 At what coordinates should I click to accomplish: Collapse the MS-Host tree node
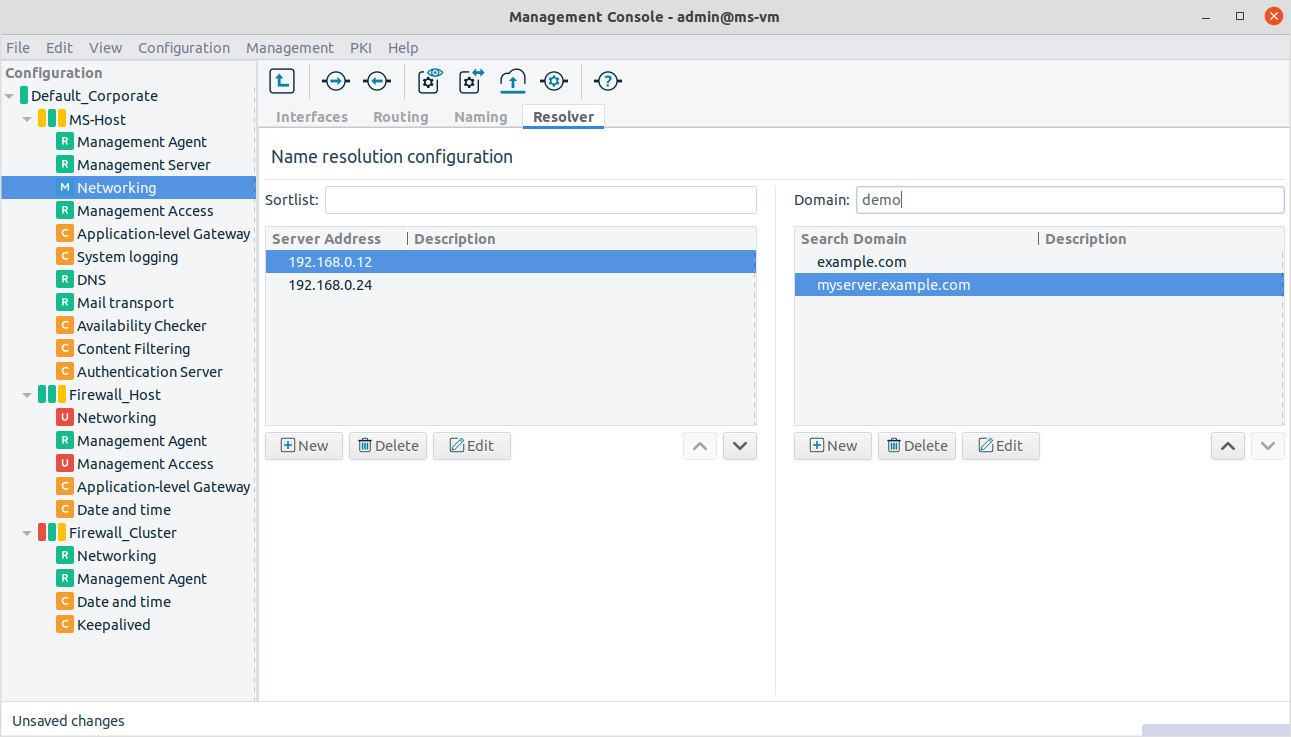[27, 119]
